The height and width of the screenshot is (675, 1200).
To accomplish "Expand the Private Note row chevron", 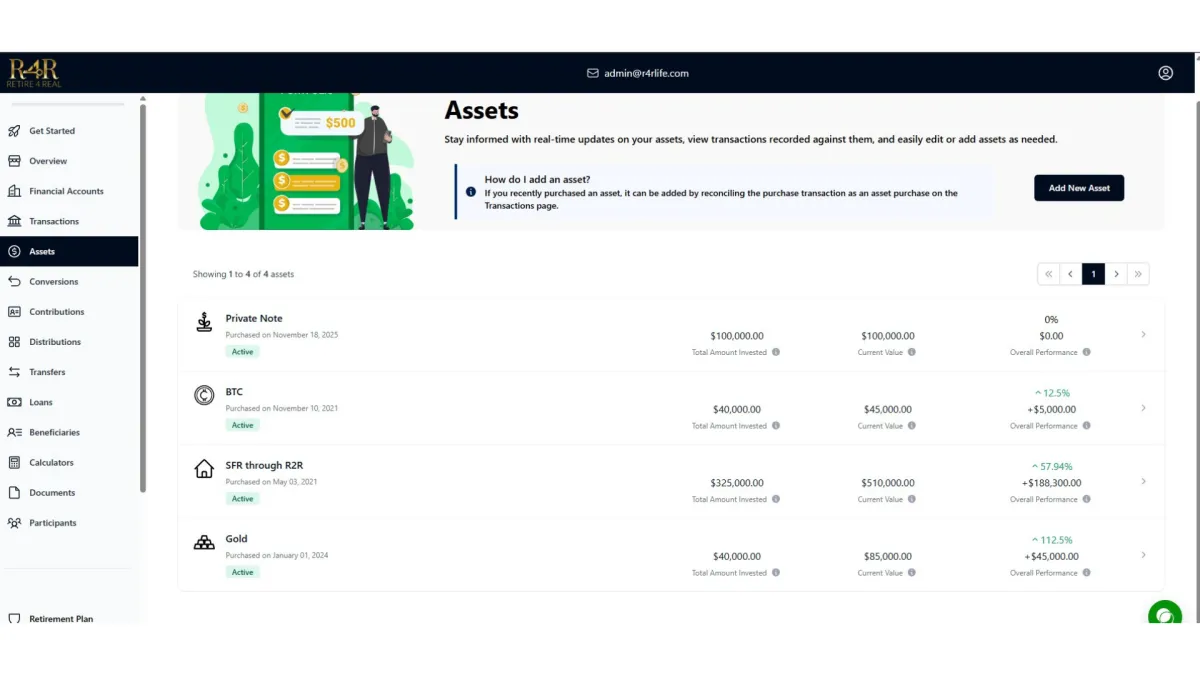I will click(x=1143, y=334).
